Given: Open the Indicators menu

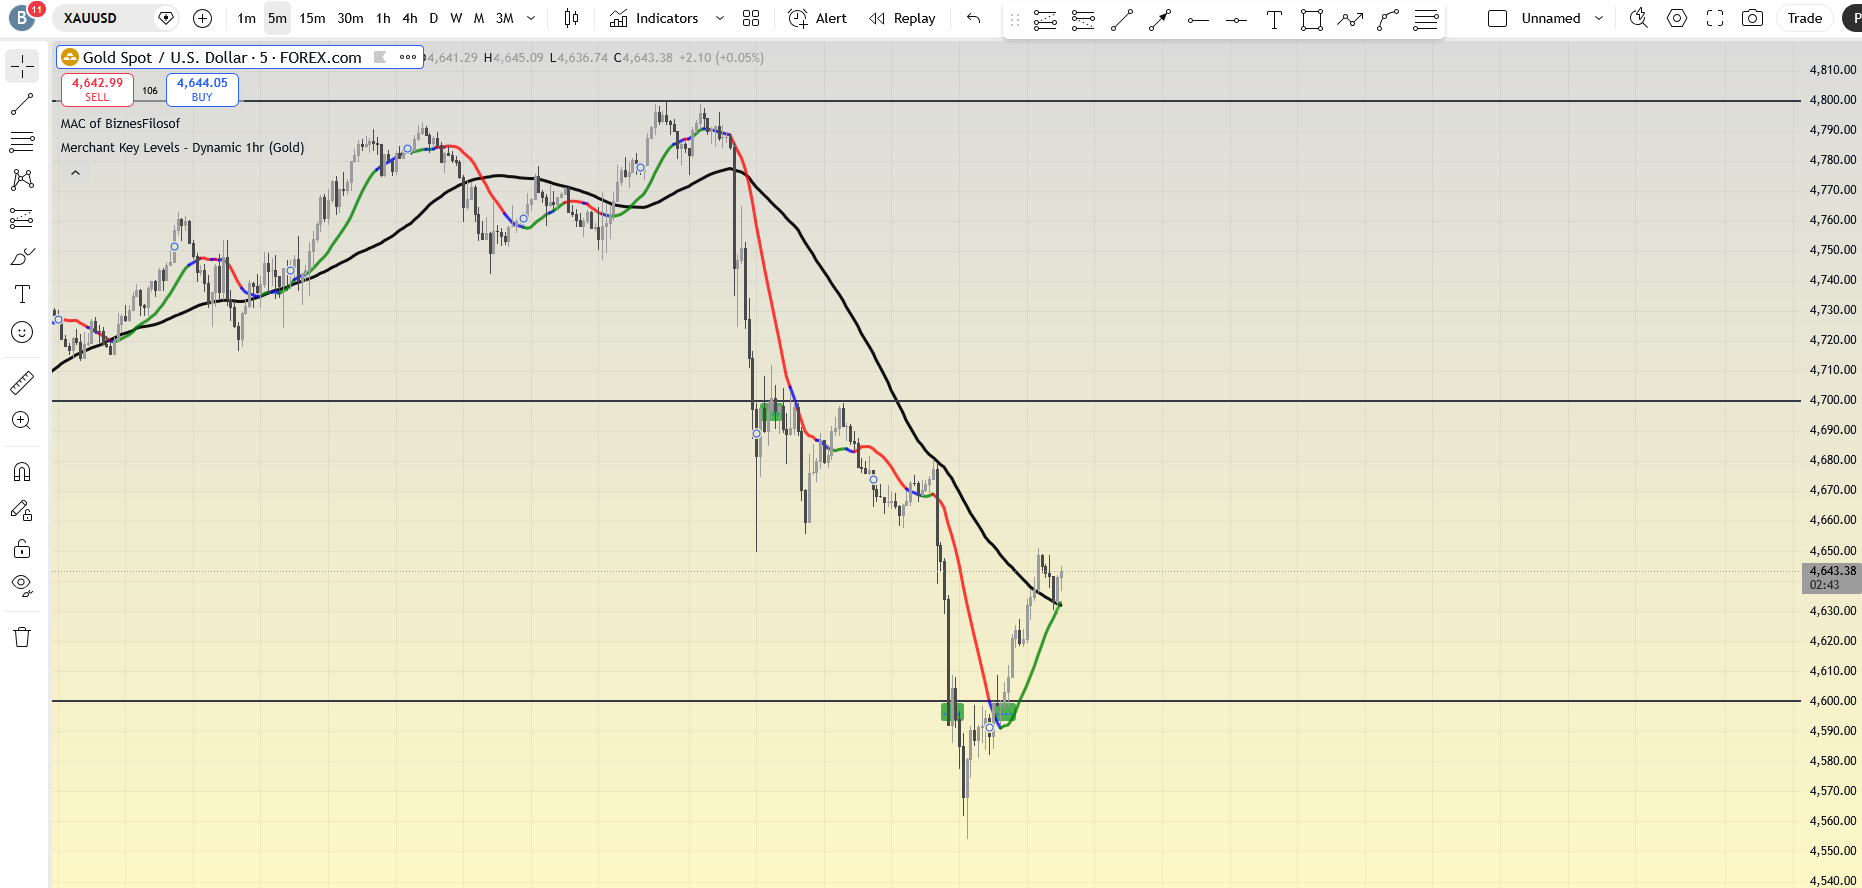Looking at the screenshot, I should click(x=655, y=18).
